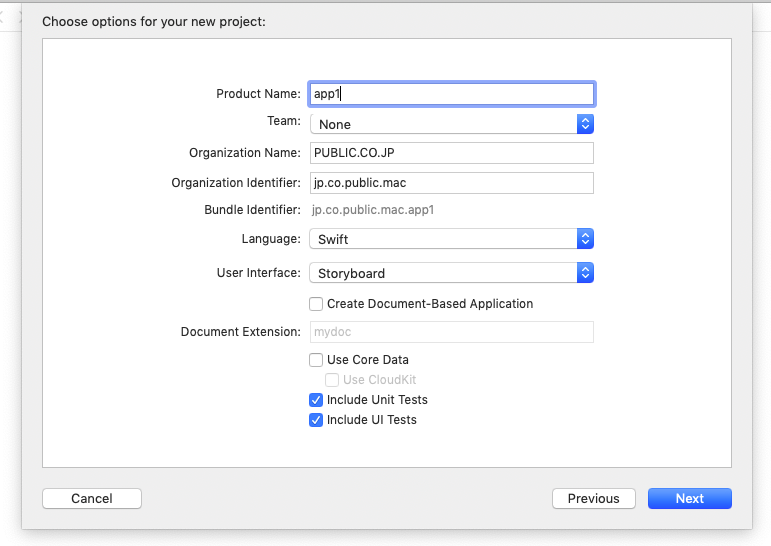Go back with the Previous button
The height and width of the screenshot is (546, 771).
click(593, 498)
